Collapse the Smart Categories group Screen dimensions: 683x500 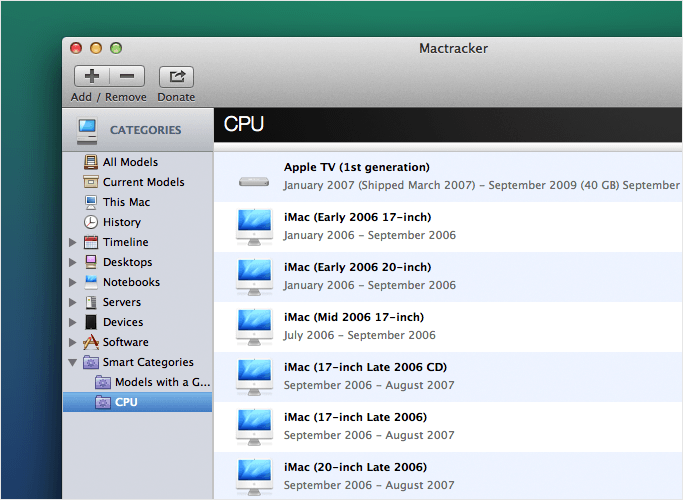pyautogui.click(x=73, y=362)
